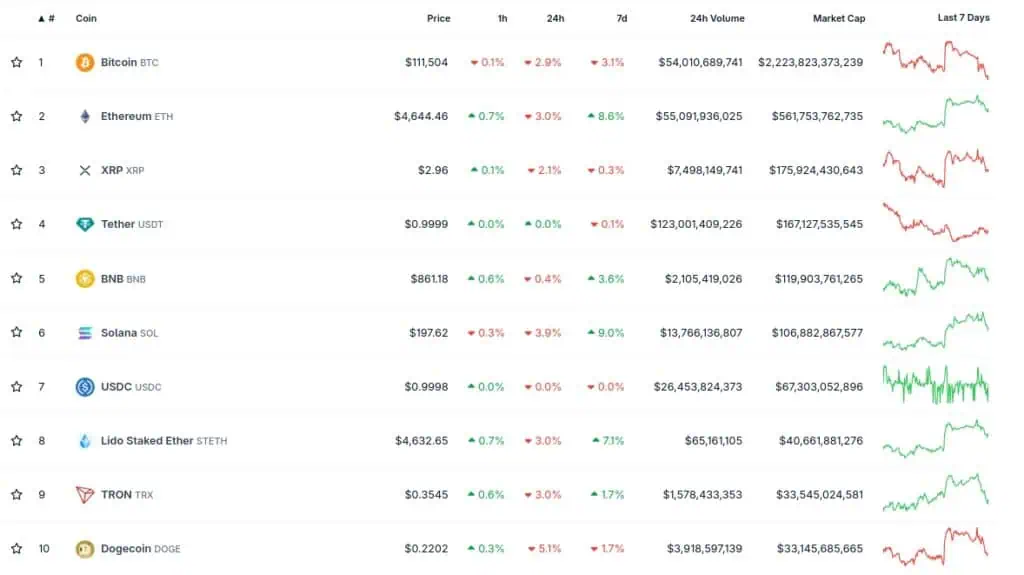This screenshot has height=575, width=1024.
Task: Click the Dogecoin logo icon
Action: (x=84, y=549)
